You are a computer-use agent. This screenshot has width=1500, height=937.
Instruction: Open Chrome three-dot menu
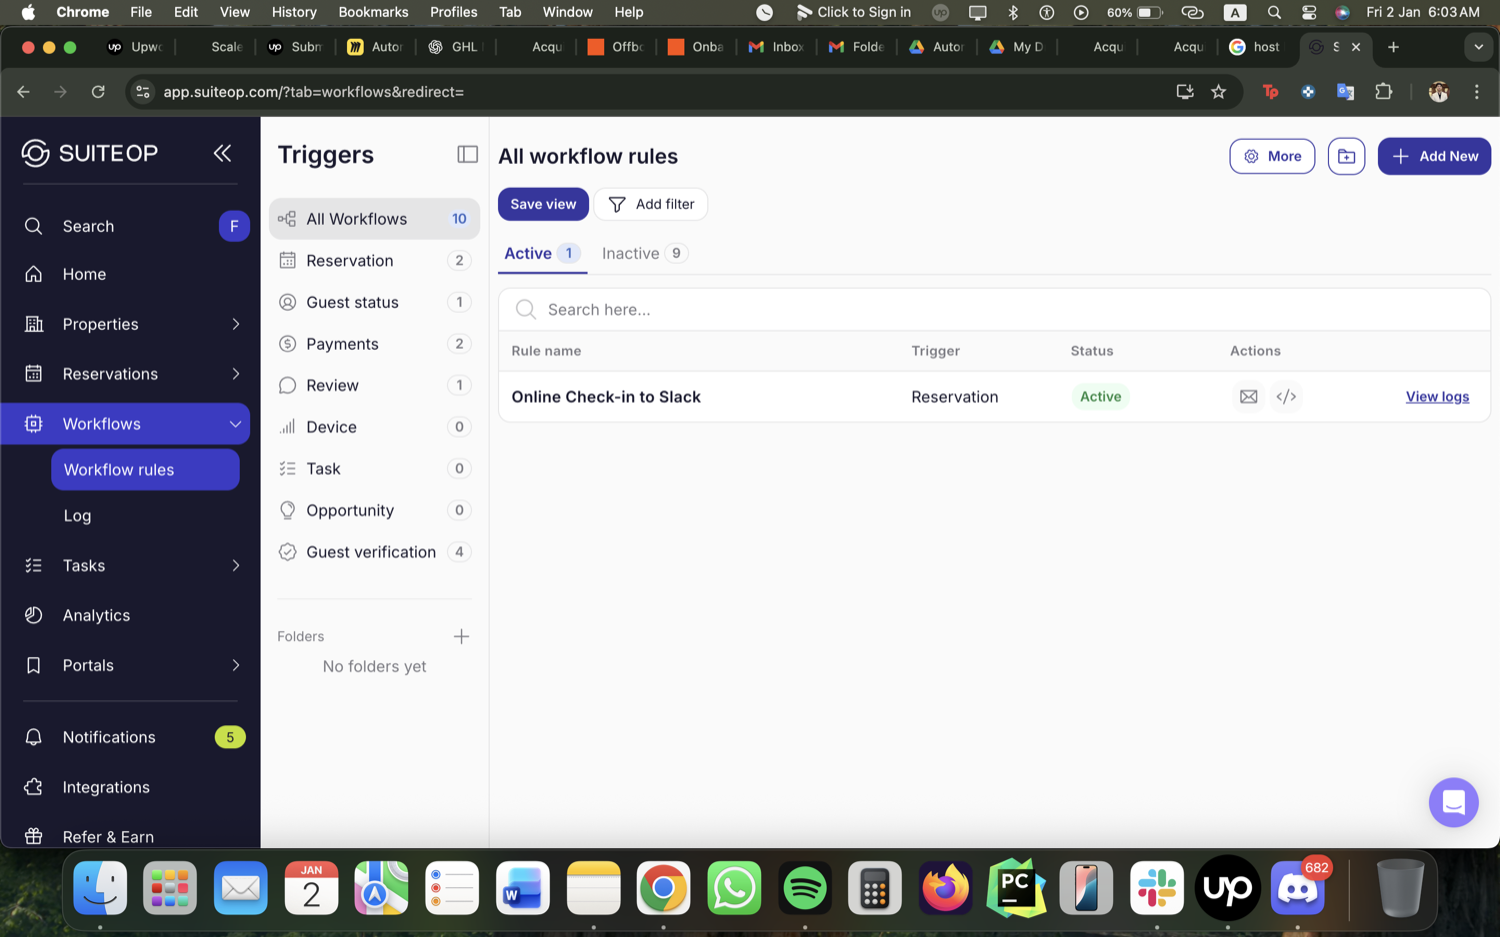[1476, 92]
